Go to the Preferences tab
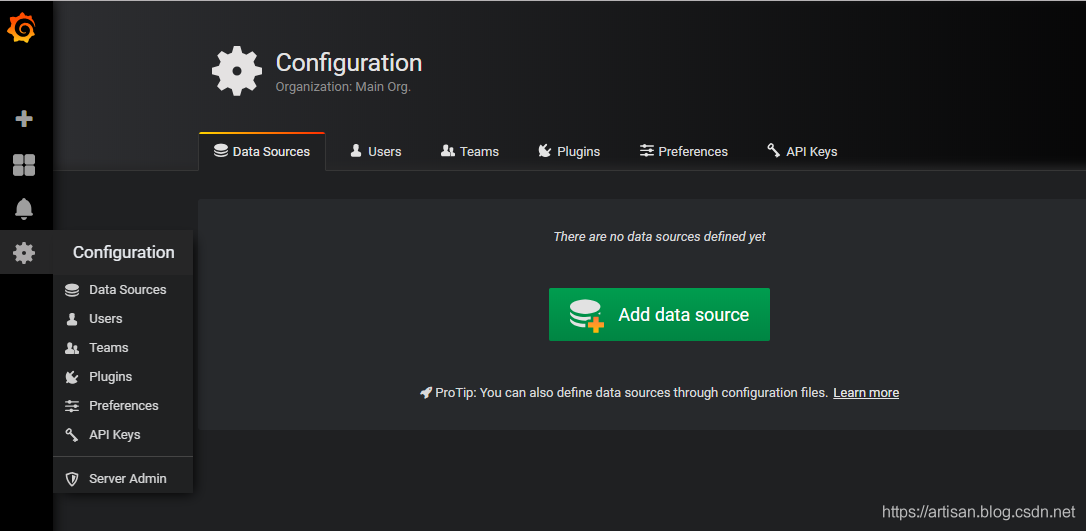The image size is (1086, 531). 684,151
